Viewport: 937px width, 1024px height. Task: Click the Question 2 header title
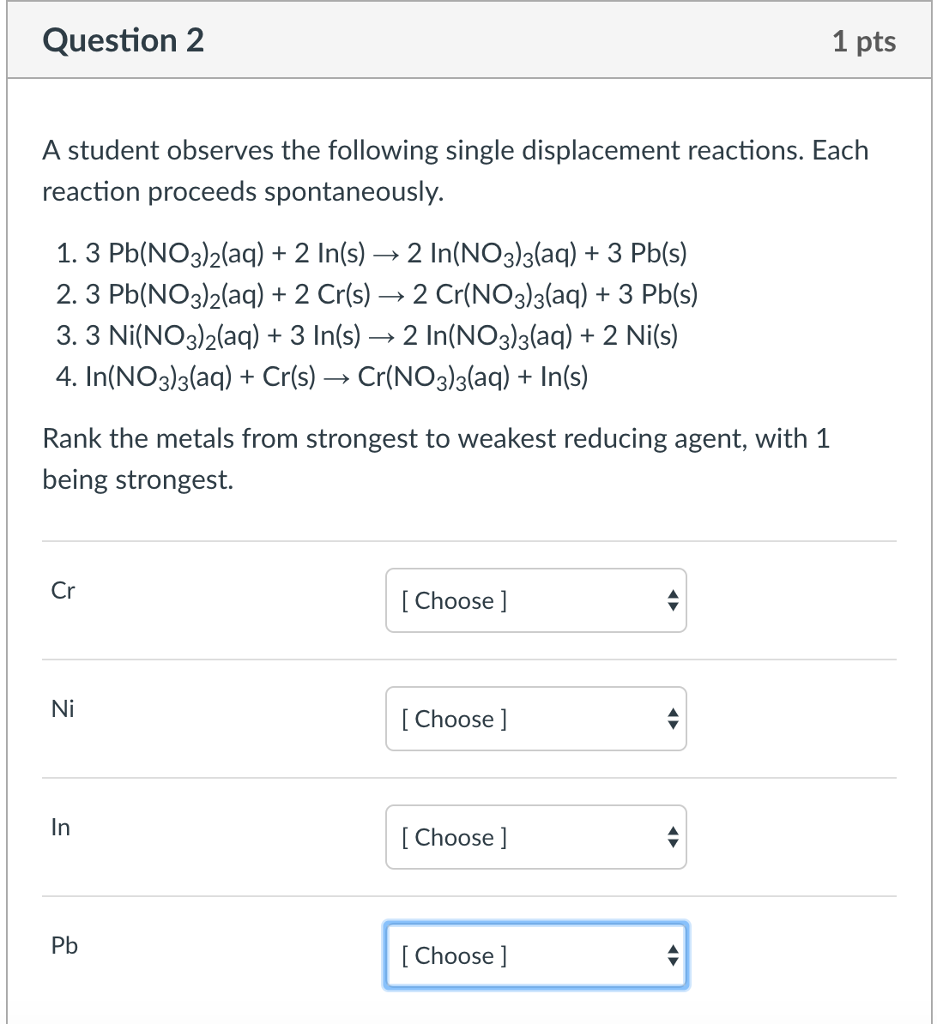(x=124, y=40)
